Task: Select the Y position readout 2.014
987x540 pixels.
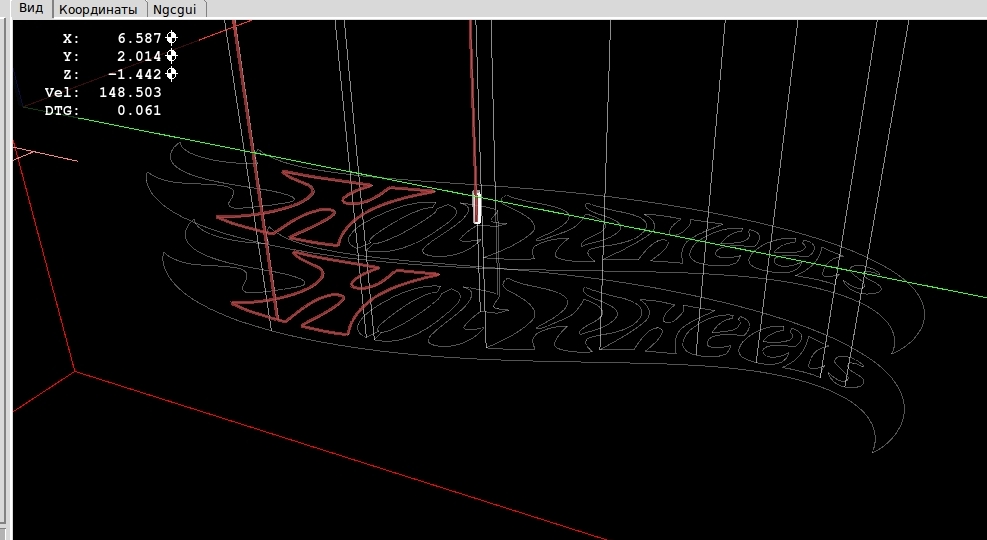Action: [139, 56]
